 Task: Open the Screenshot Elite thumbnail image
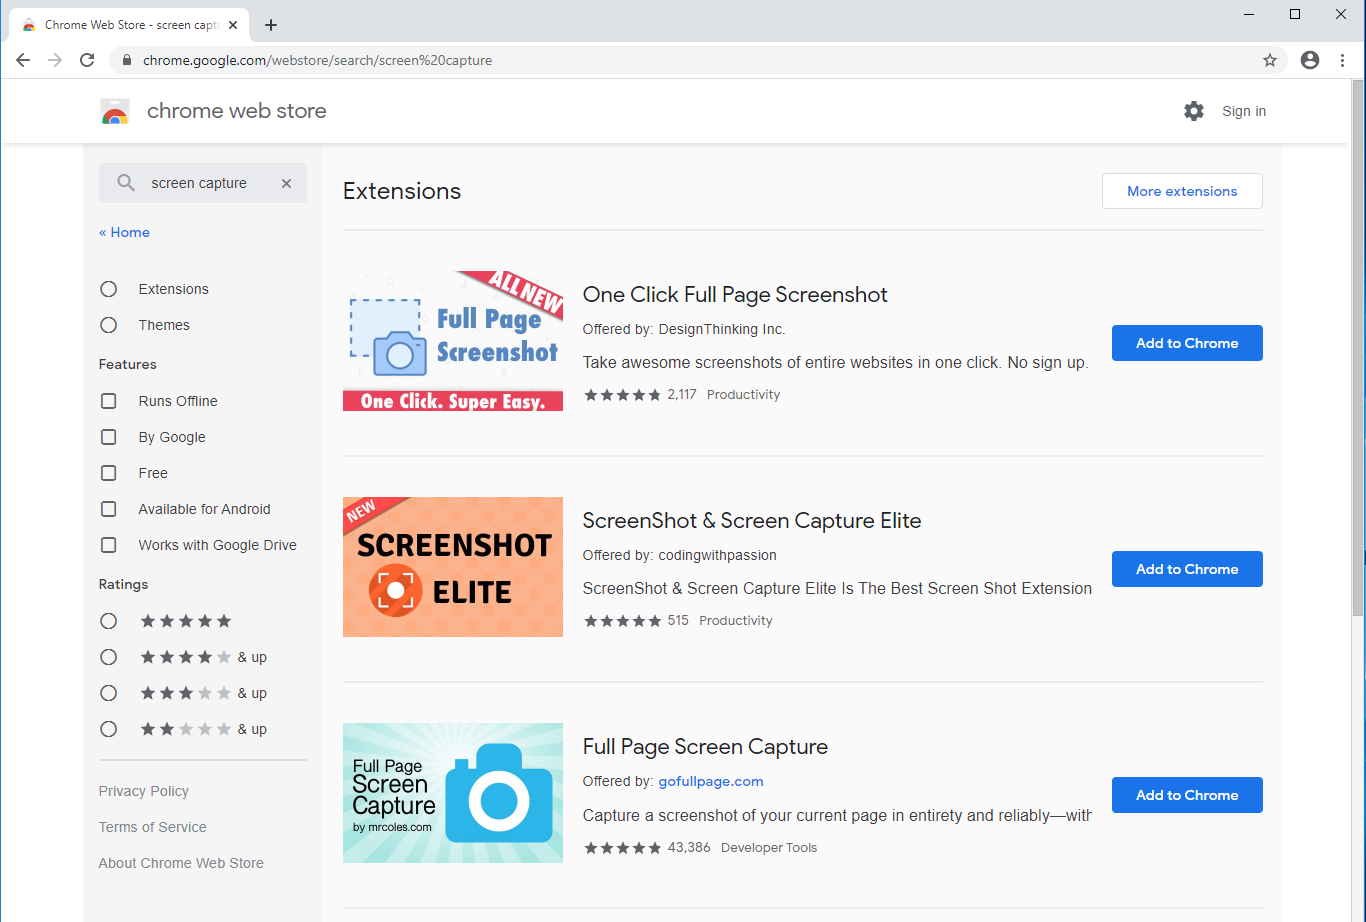tap(453, 567)
